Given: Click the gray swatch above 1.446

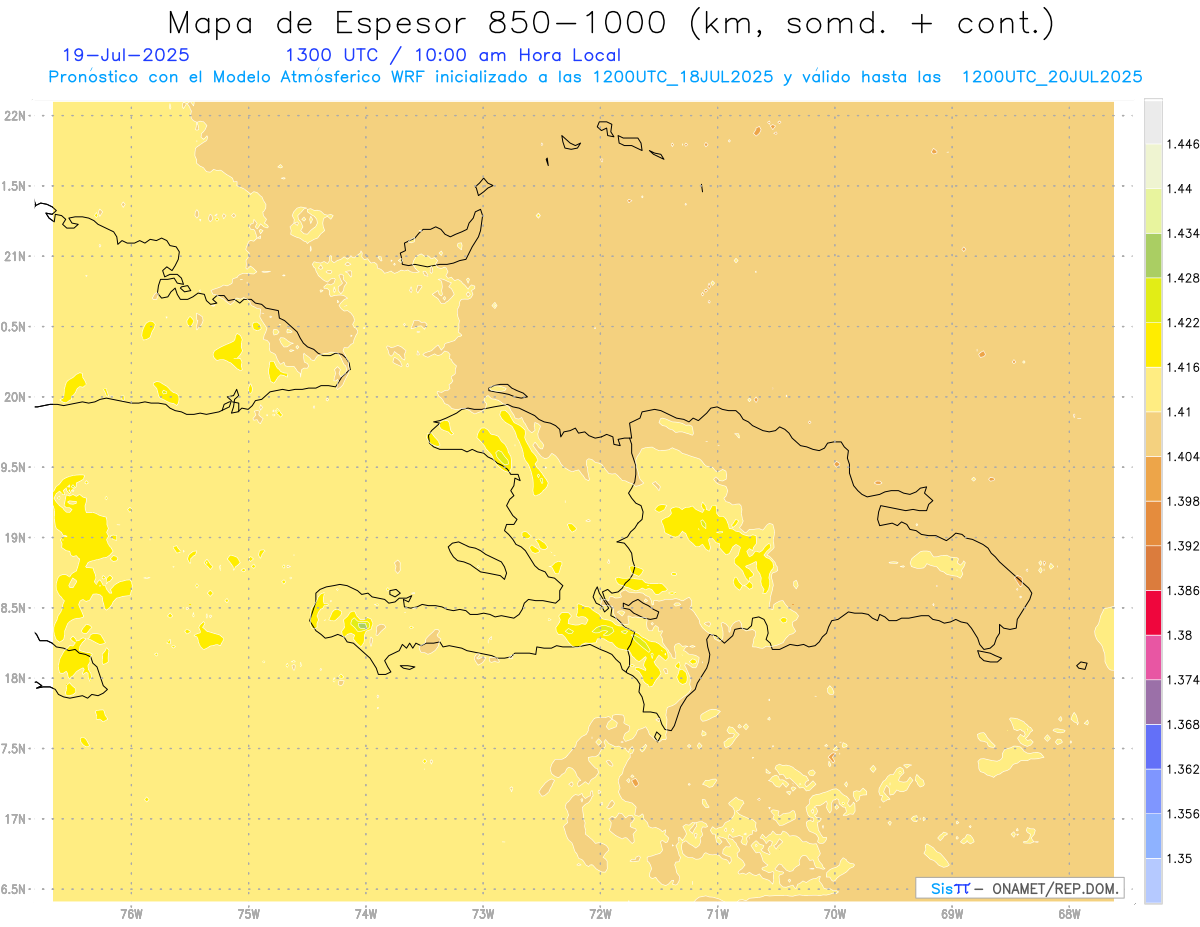Looking at the screenshot, I should 1153,122.
